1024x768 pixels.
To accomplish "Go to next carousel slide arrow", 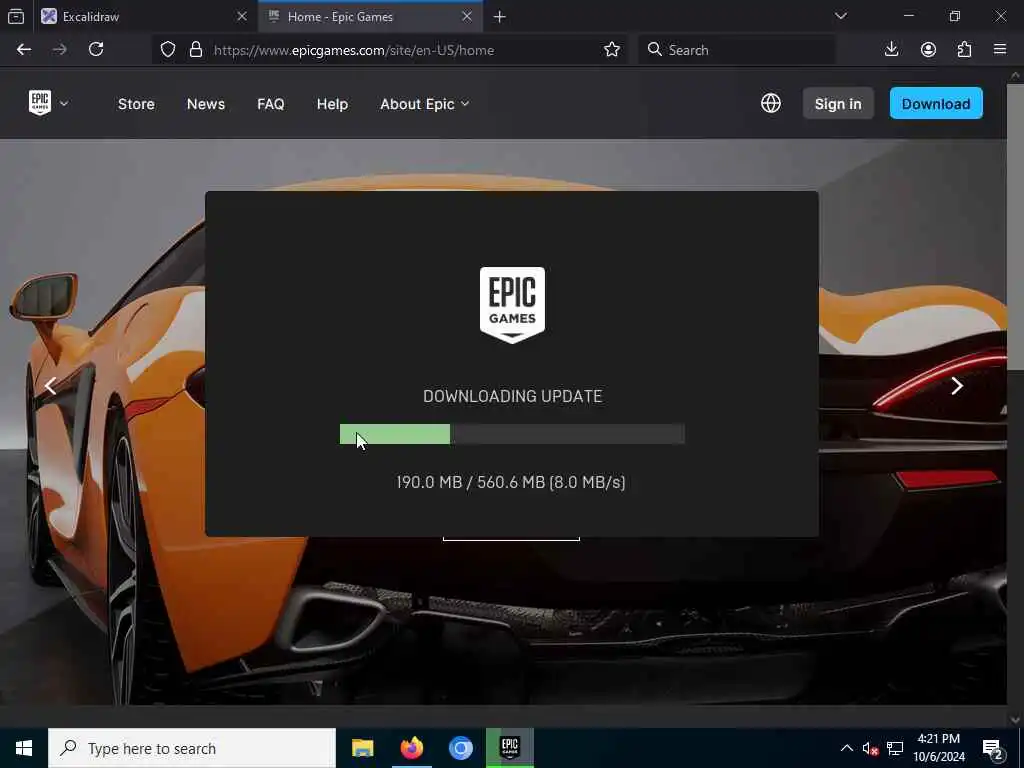I will (957, 386).
